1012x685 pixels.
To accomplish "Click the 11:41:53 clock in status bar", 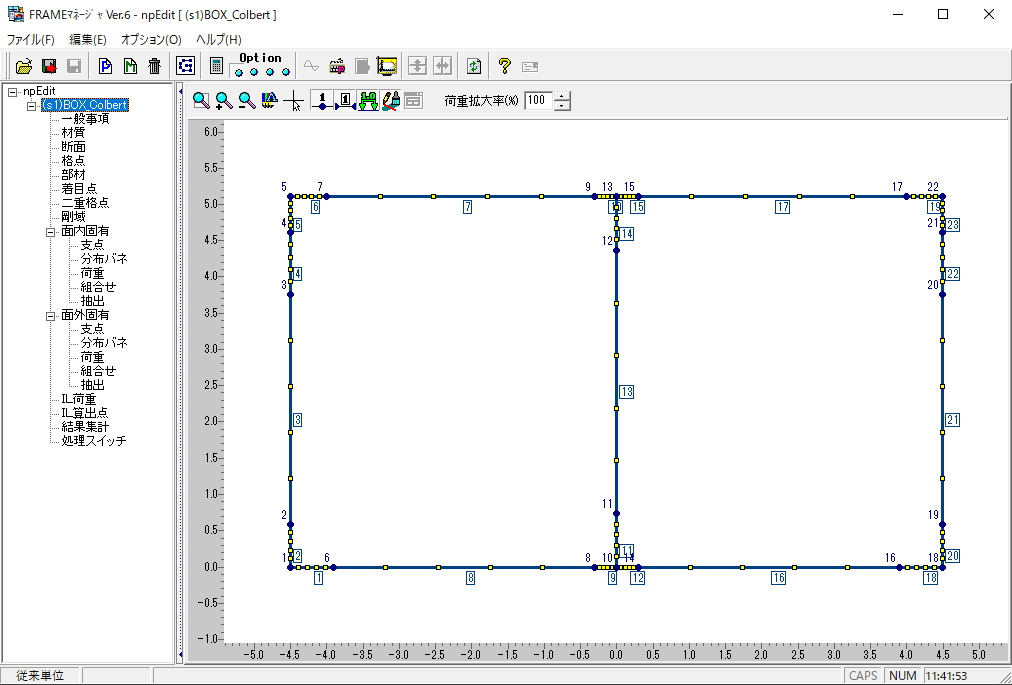I will 946,676.
